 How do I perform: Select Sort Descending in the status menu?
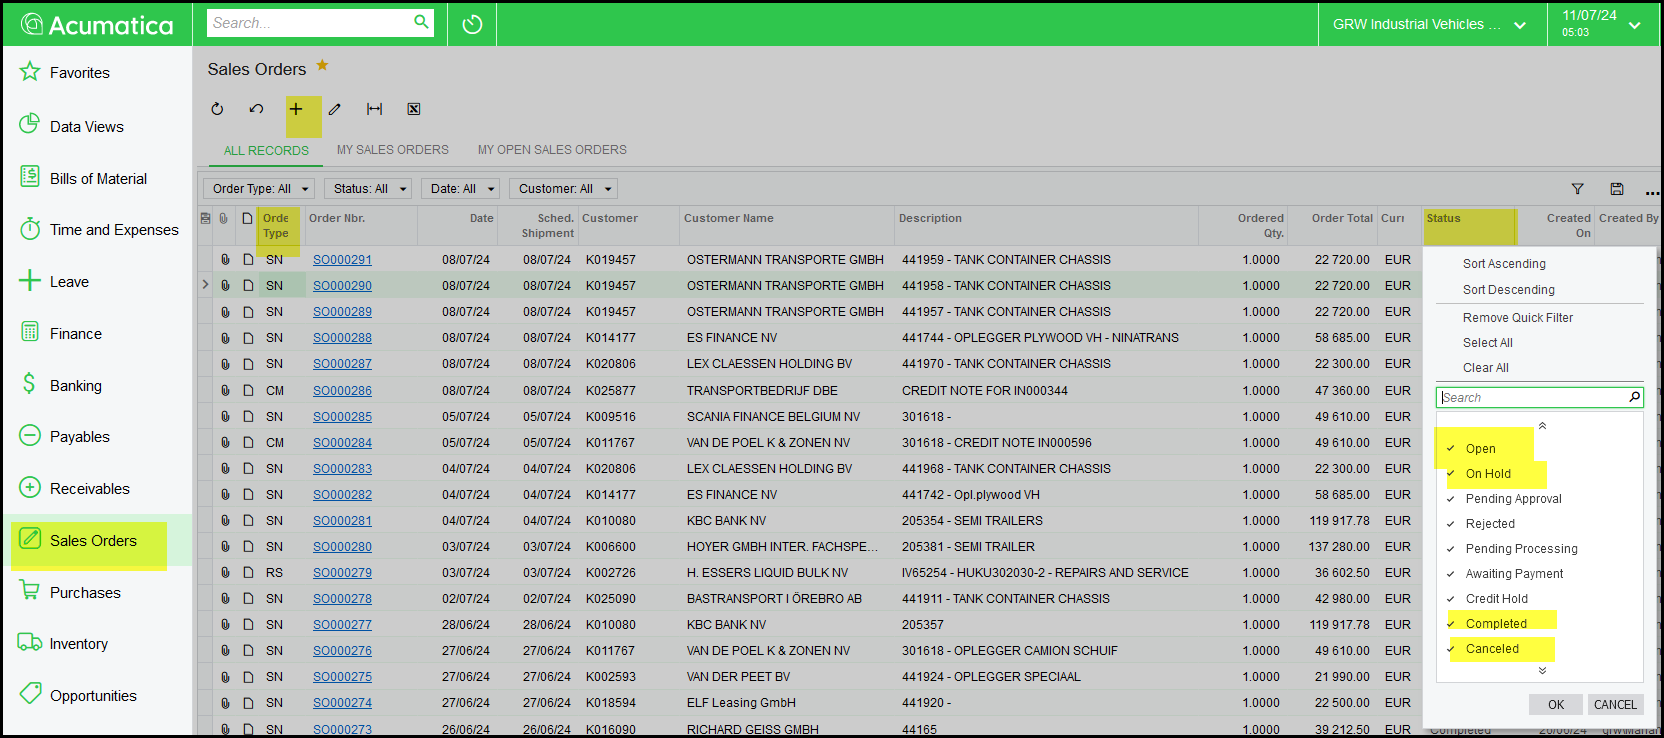(x=1508, y=290)
